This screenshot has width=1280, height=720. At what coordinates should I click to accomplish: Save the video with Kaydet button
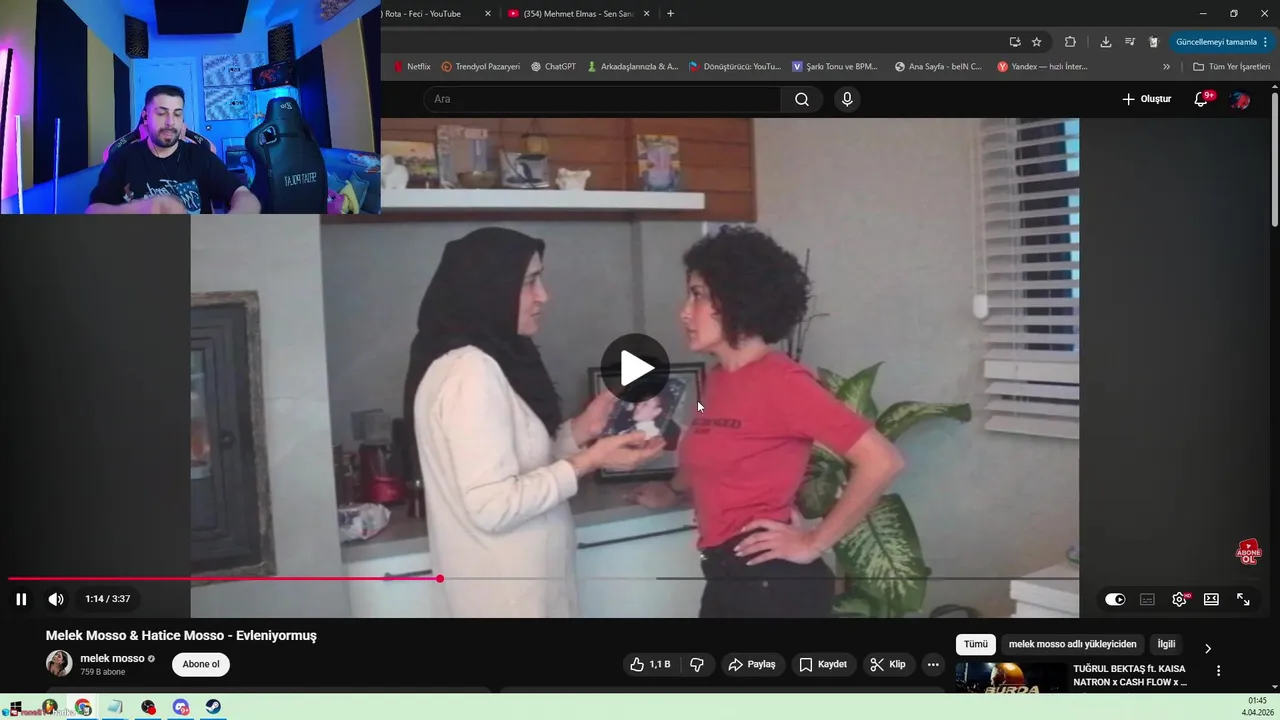coord(822,664)
